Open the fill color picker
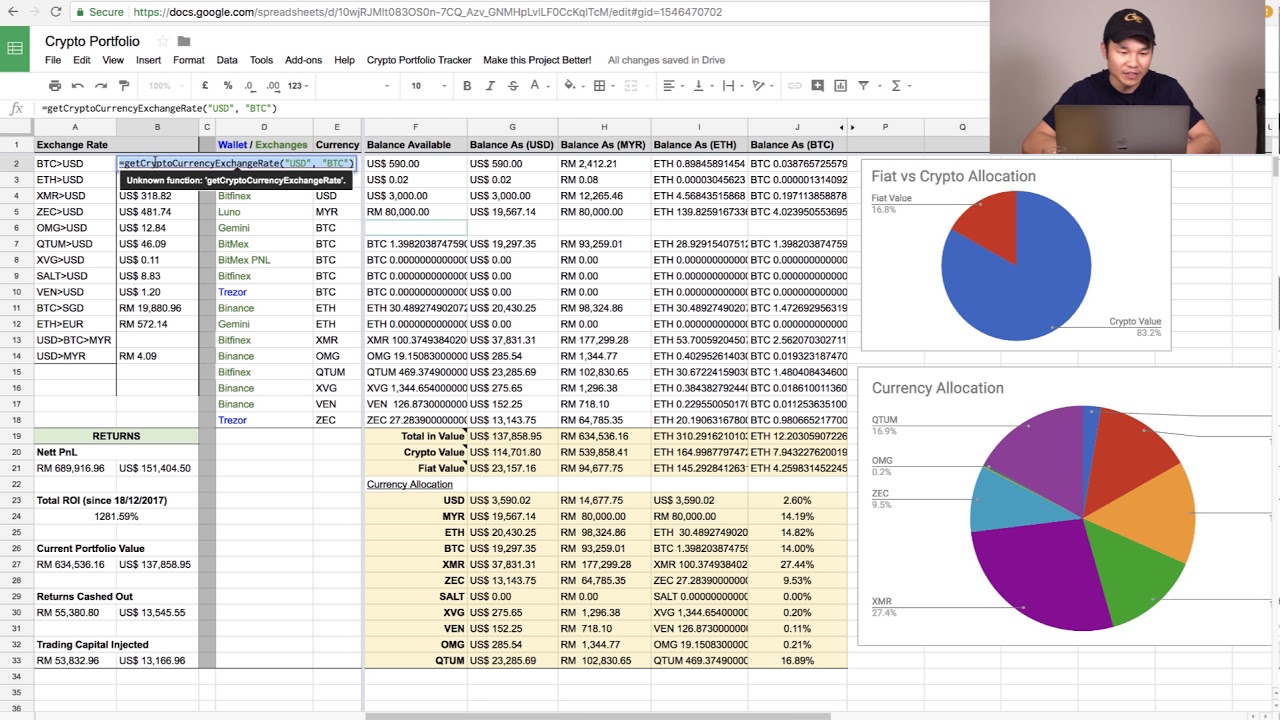 [x=573, y=86]
